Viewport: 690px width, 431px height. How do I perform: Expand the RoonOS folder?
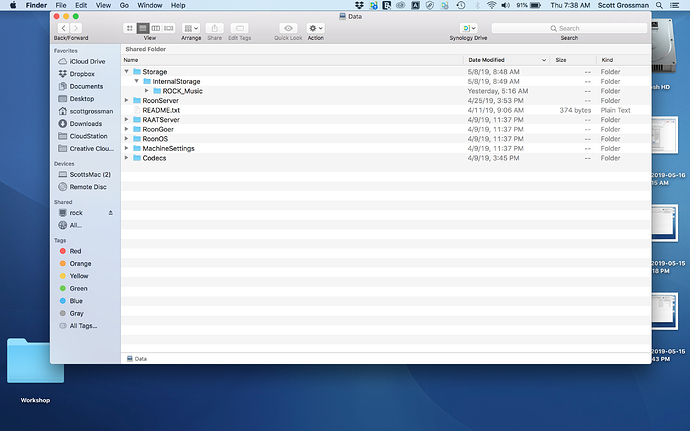(x=126, y=139)
